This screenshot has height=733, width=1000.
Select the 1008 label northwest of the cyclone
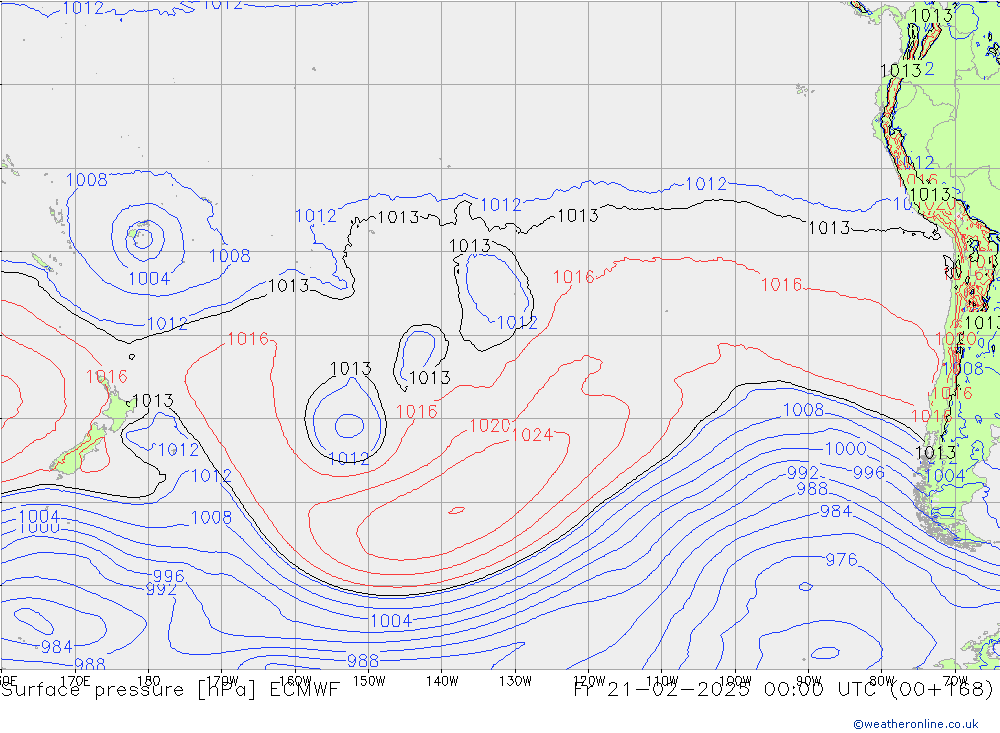[x=87, y=180]
